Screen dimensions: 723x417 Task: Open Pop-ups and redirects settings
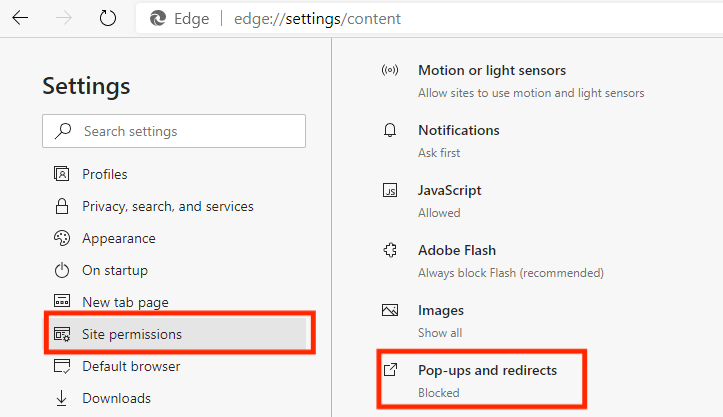[x=487, y=371]
